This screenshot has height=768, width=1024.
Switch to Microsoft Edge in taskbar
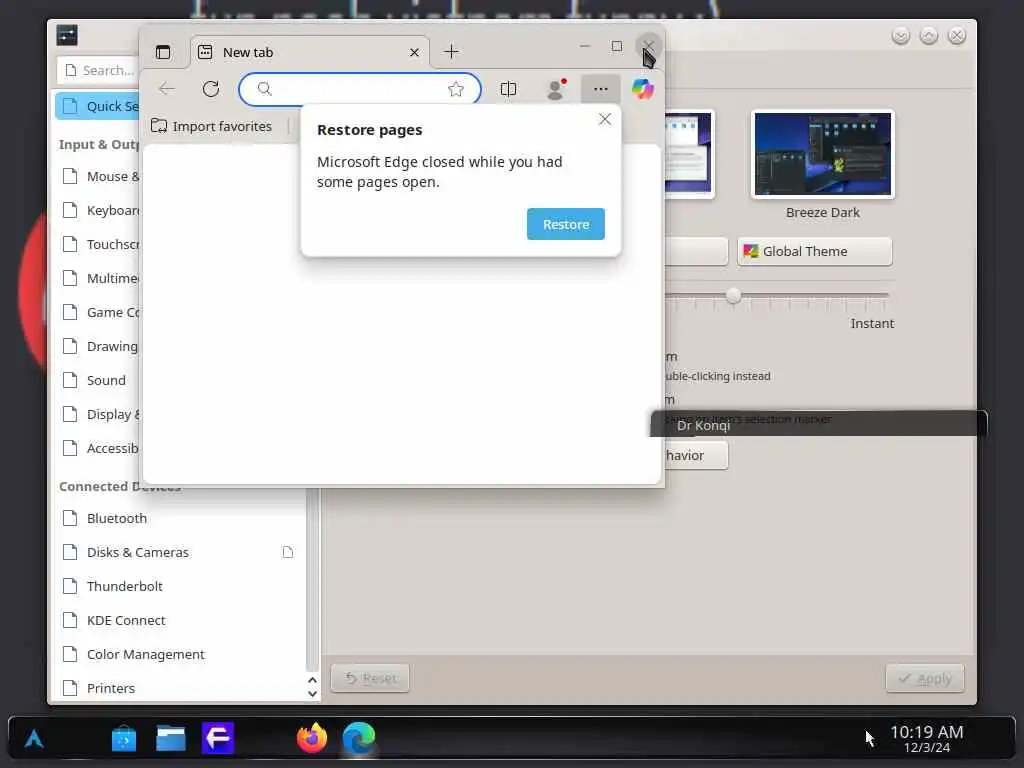point(359,738)
